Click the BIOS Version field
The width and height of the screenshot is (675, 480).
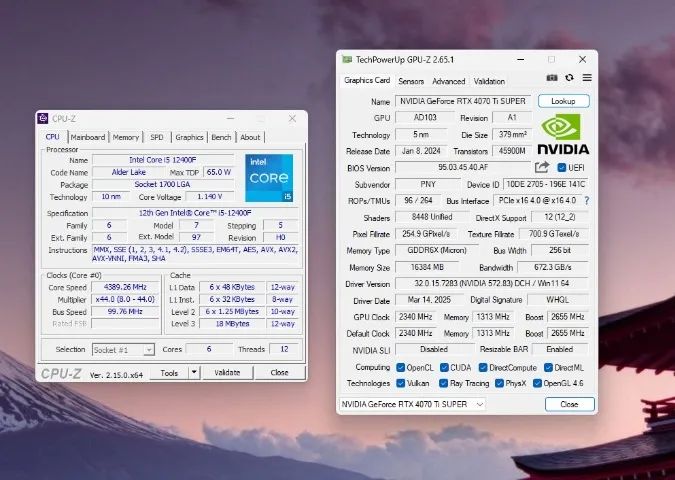[463, 167]
